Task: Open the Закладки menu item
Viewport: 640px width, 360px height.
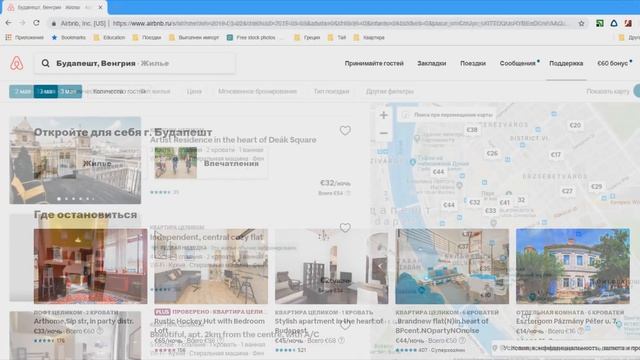Action: point(431,63)
